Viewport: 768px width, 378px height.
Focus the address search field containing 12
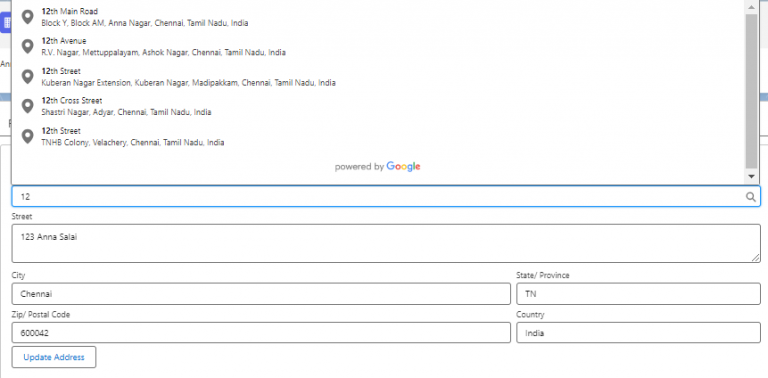click(386, 196)
